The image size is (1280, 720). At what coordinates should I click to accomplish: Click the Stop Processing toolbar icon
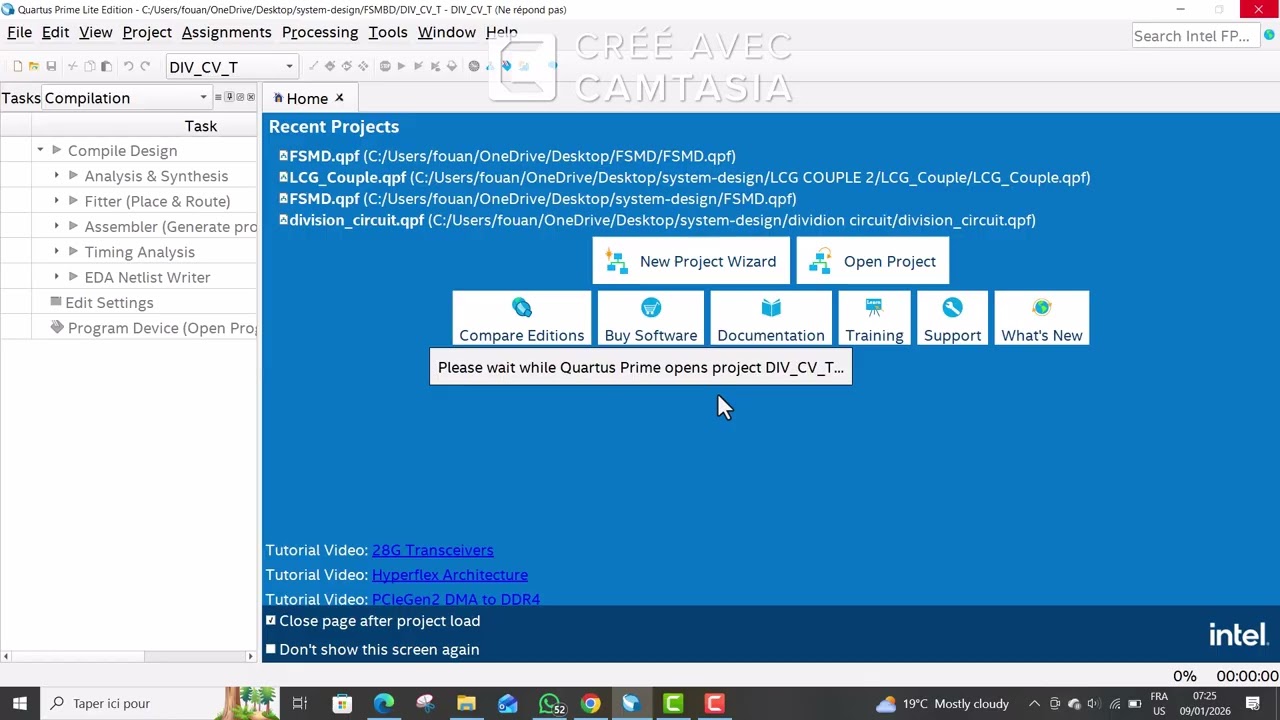[385, 66]
